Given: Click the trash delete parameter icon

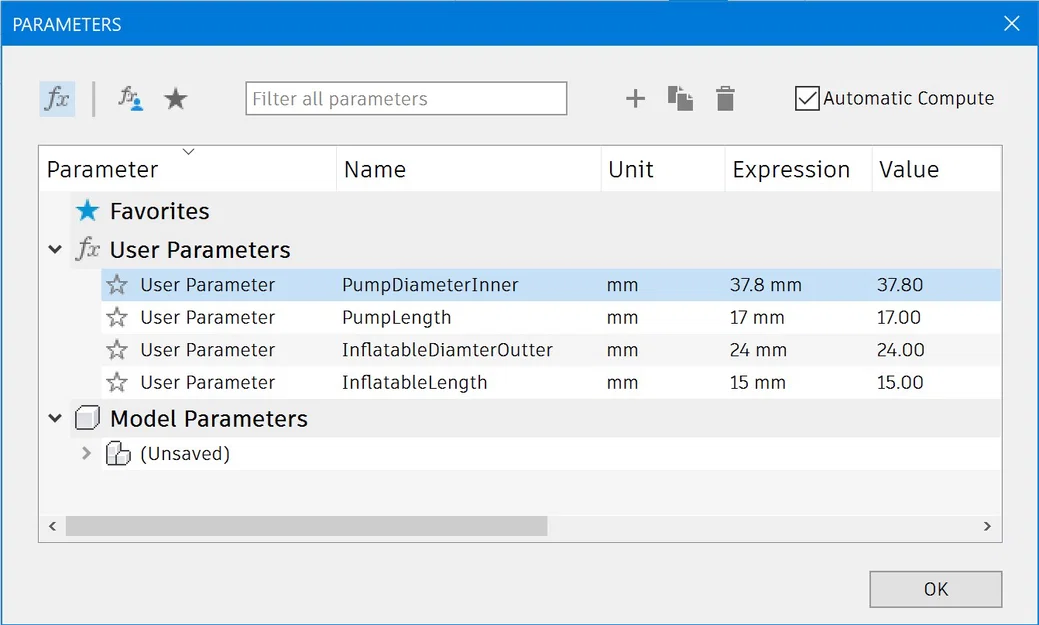Looking at the screenshot, I should tap(726, 98).
